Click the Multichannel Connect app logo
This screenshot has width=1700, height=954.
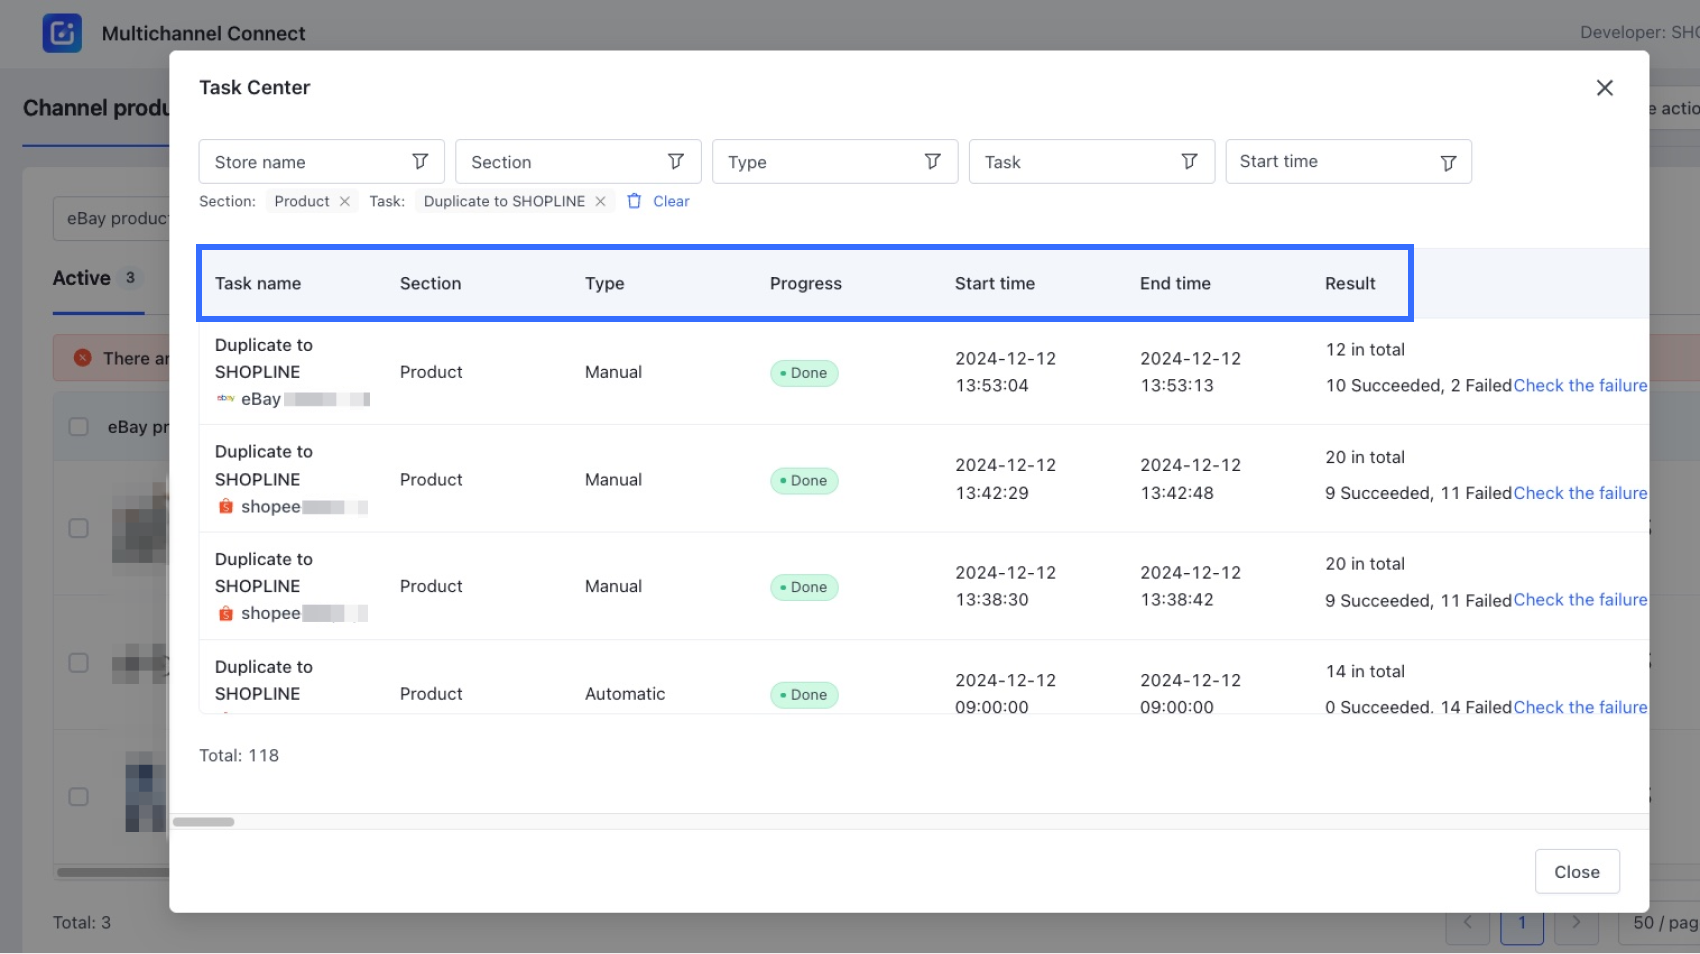coord(62,33)
